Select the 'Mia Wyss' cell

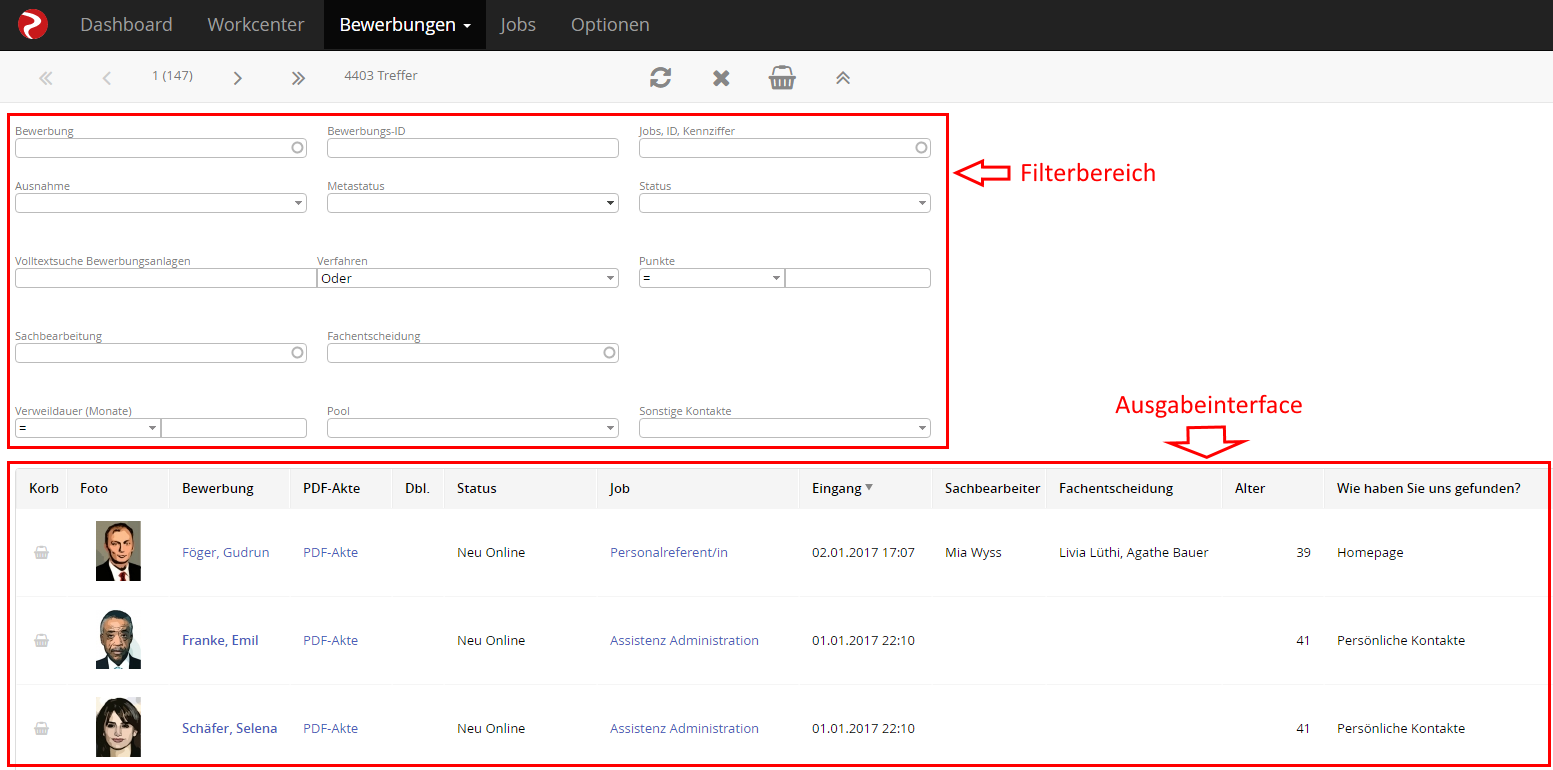(x=973, y=552)
